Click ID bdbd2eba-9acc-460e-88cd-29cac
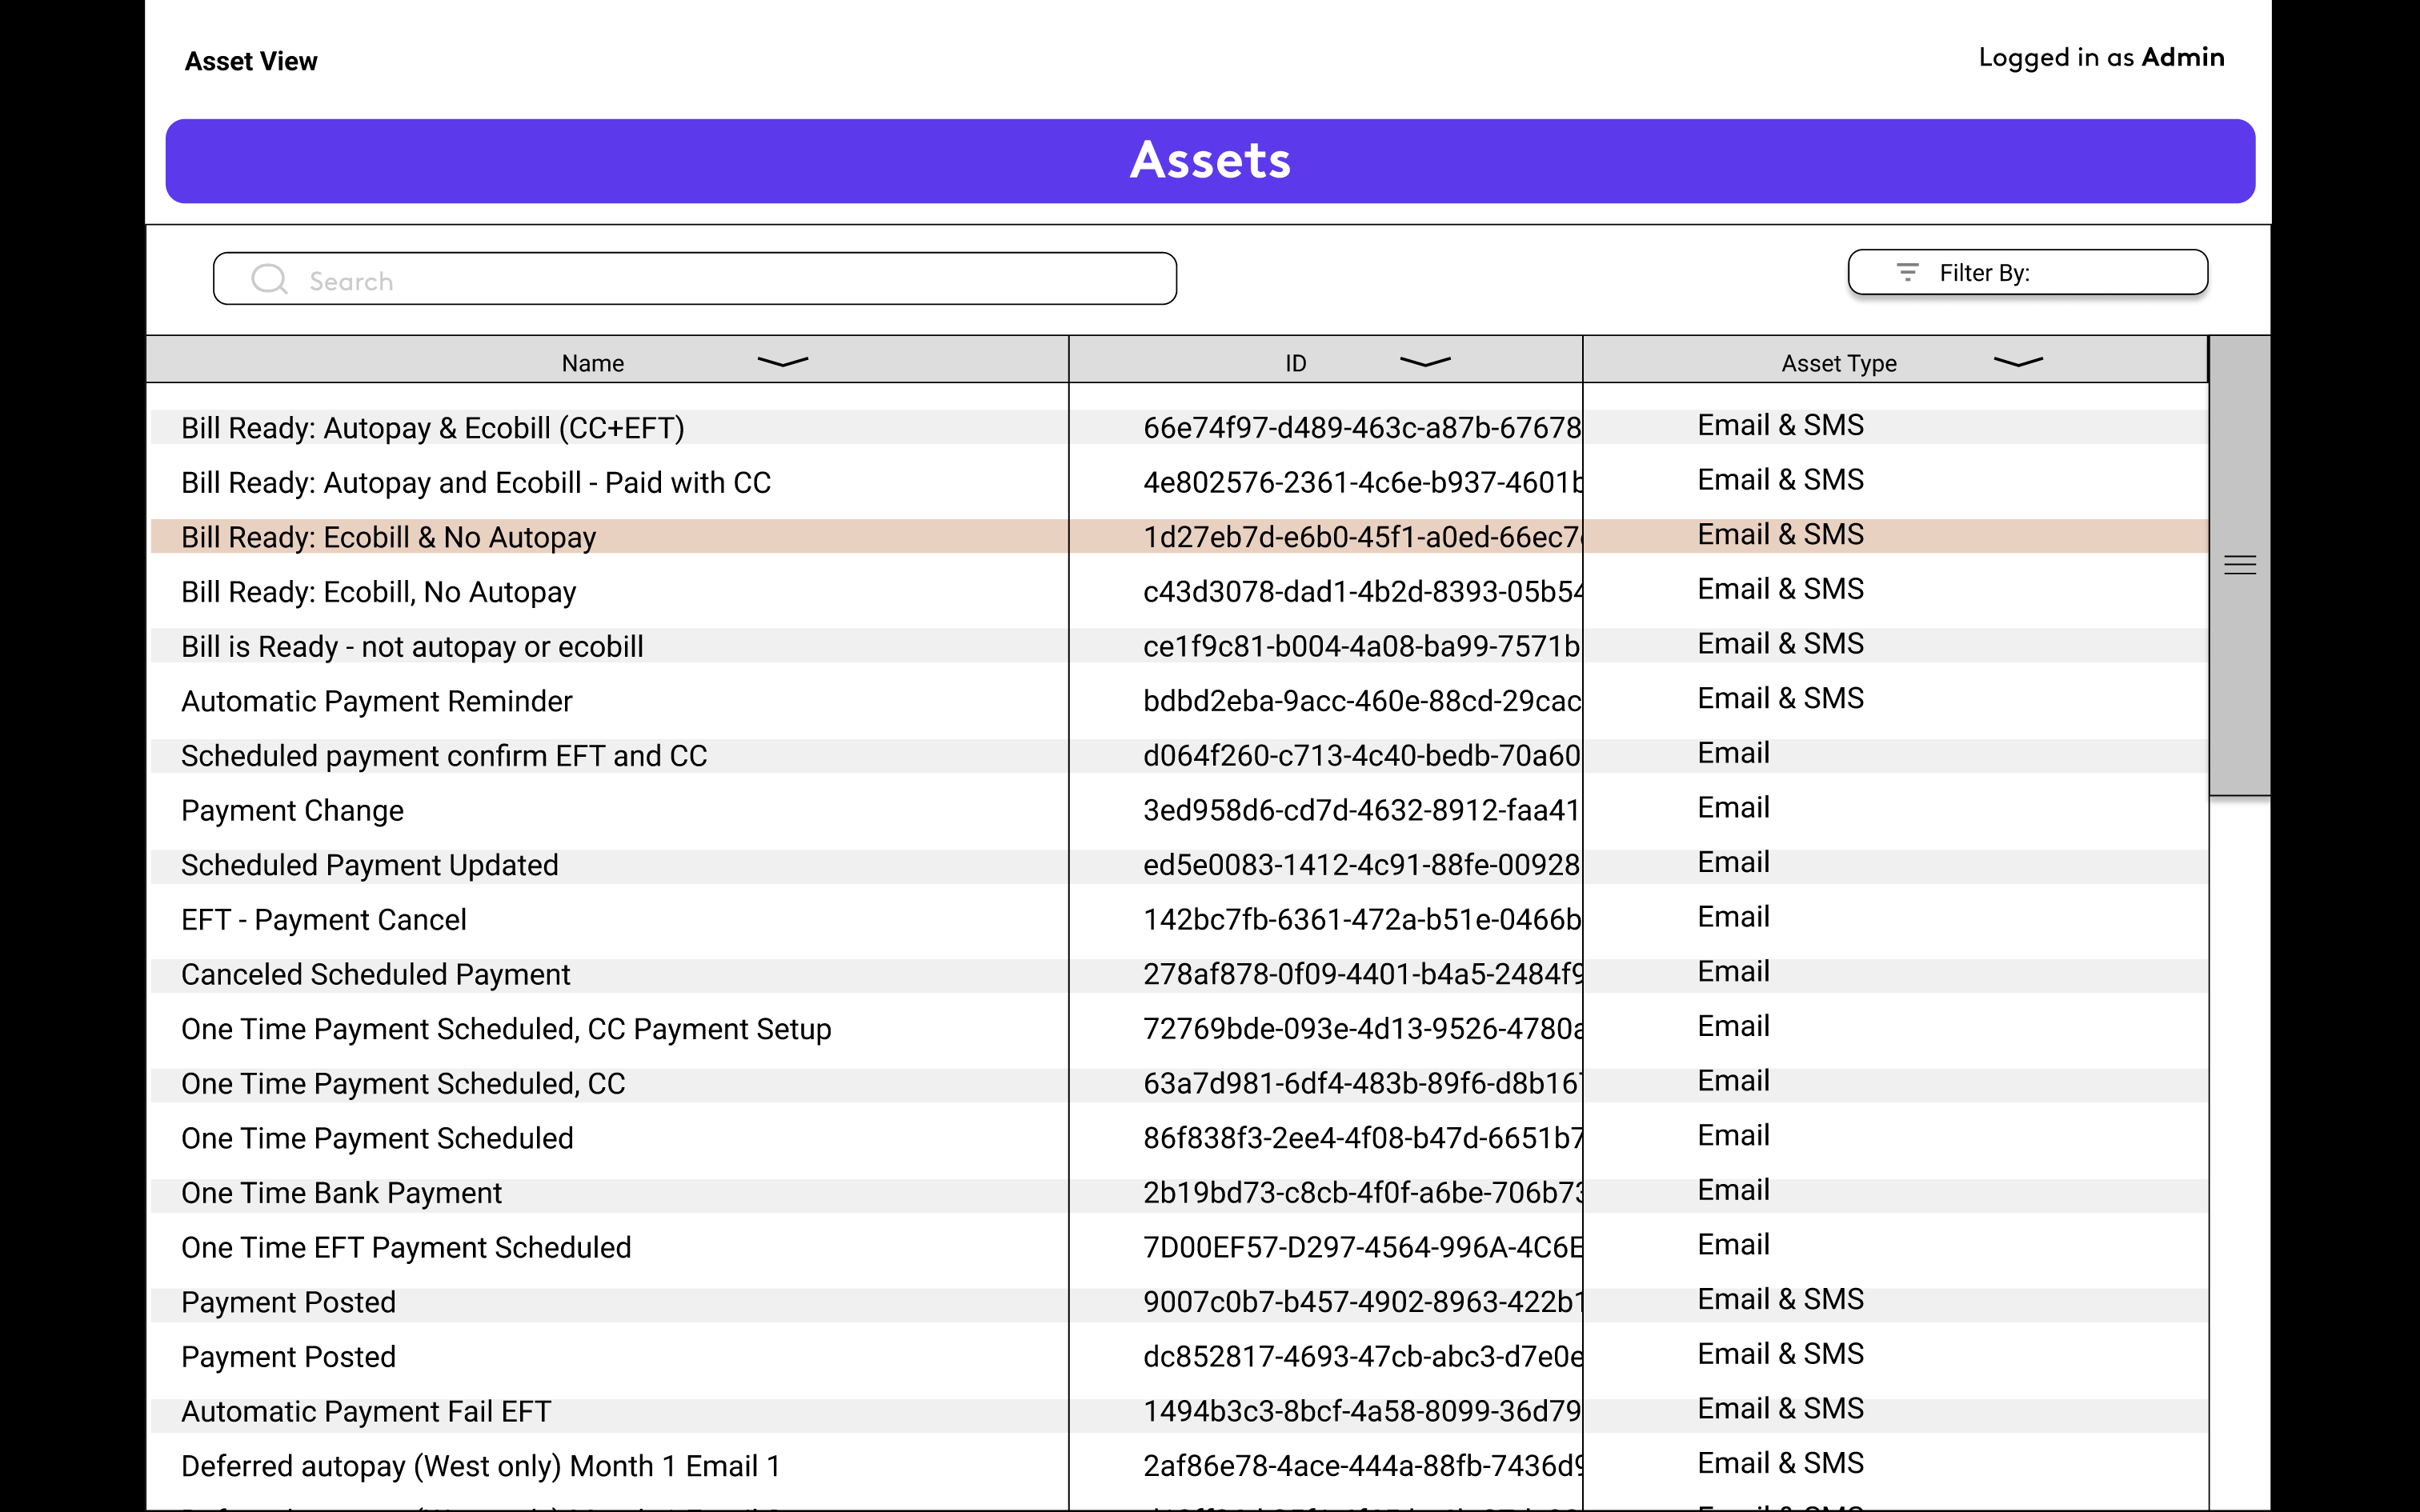The height and width of the screenshot is (1512, 2420). (1362, 700)
